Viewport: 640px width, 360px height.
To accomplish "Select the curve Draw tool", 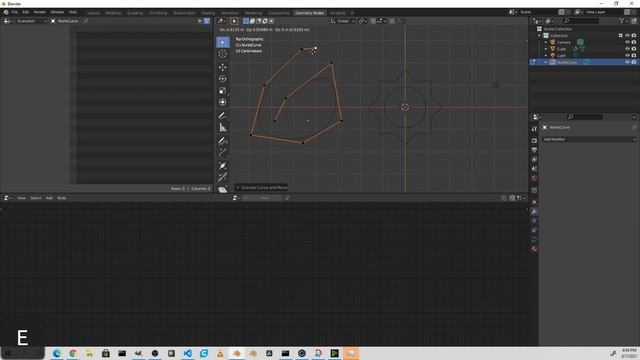I will tap(222, 141).
